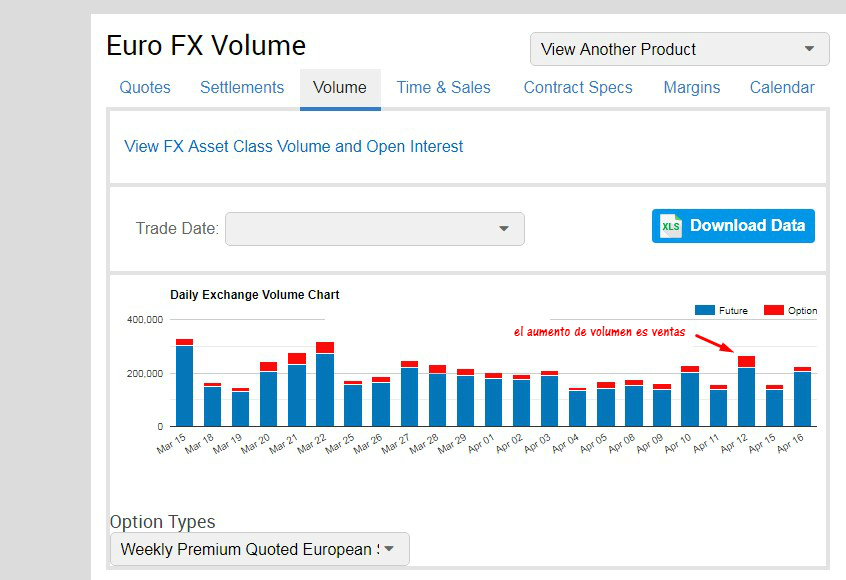This screenshot has height=580, width=846.
Task: Open View FX Asset Class Volume link
Action: pyautogui.click(x=294, y=147)
